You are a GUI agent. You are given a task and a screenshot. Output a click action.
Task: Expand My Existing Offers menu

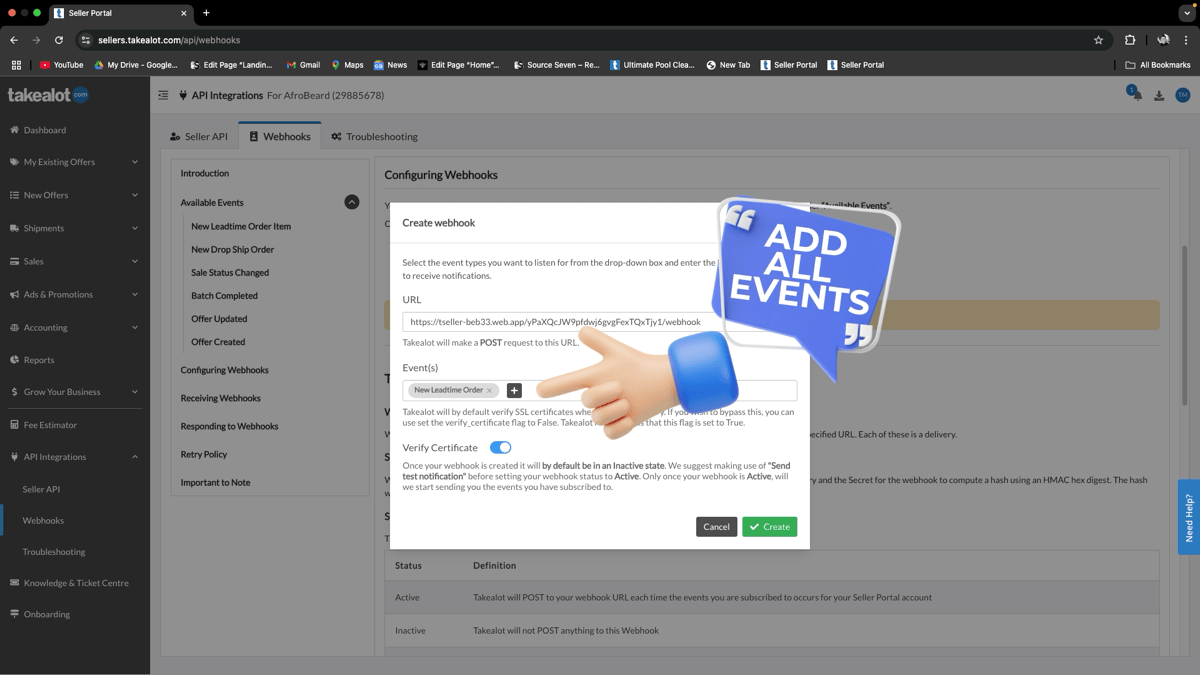tap(75, 162)
